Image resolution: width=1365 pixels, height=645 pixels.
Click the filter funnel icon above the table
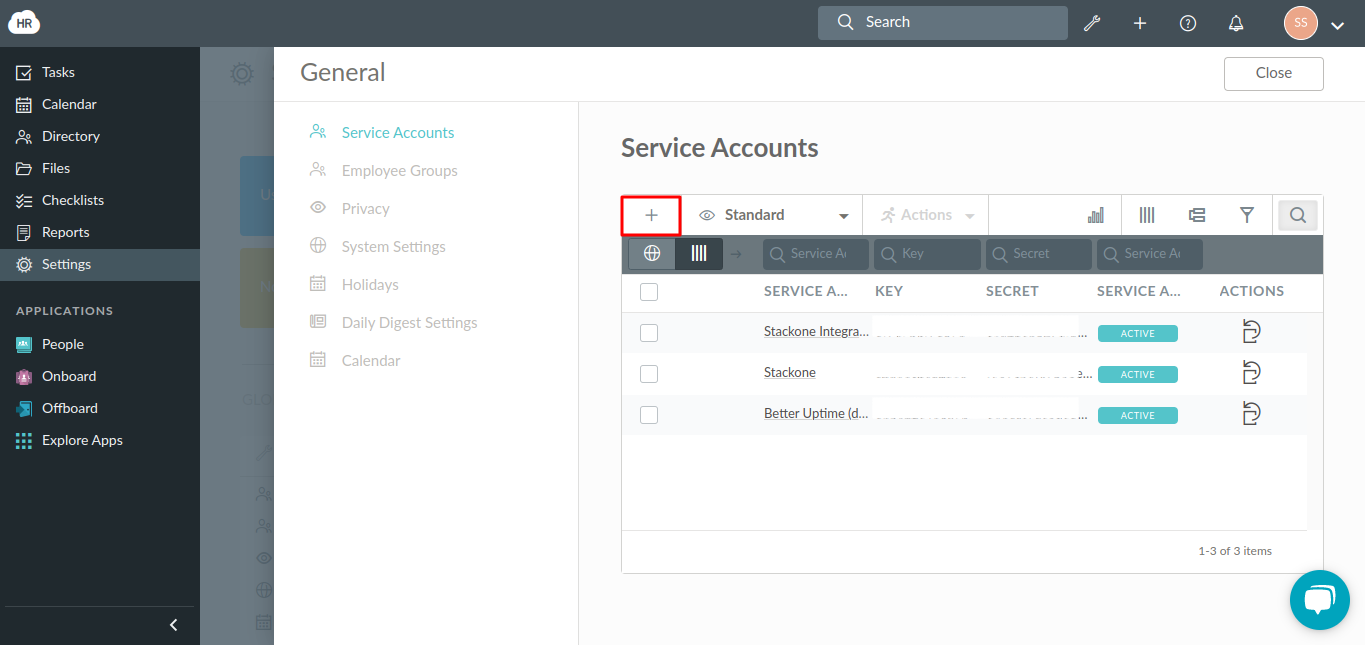tap(1246, 214)
